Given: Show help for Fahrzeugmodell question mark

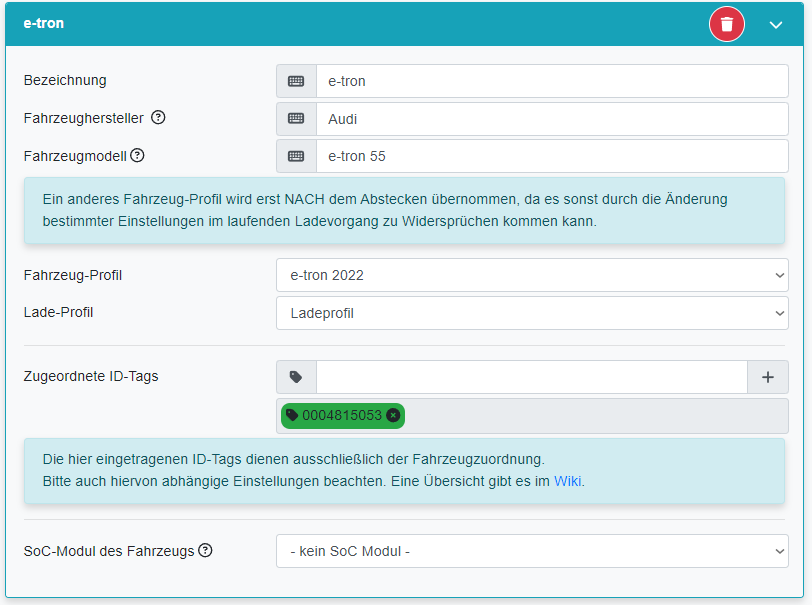Looking at the screenshot, I should (x=137, y=155).
